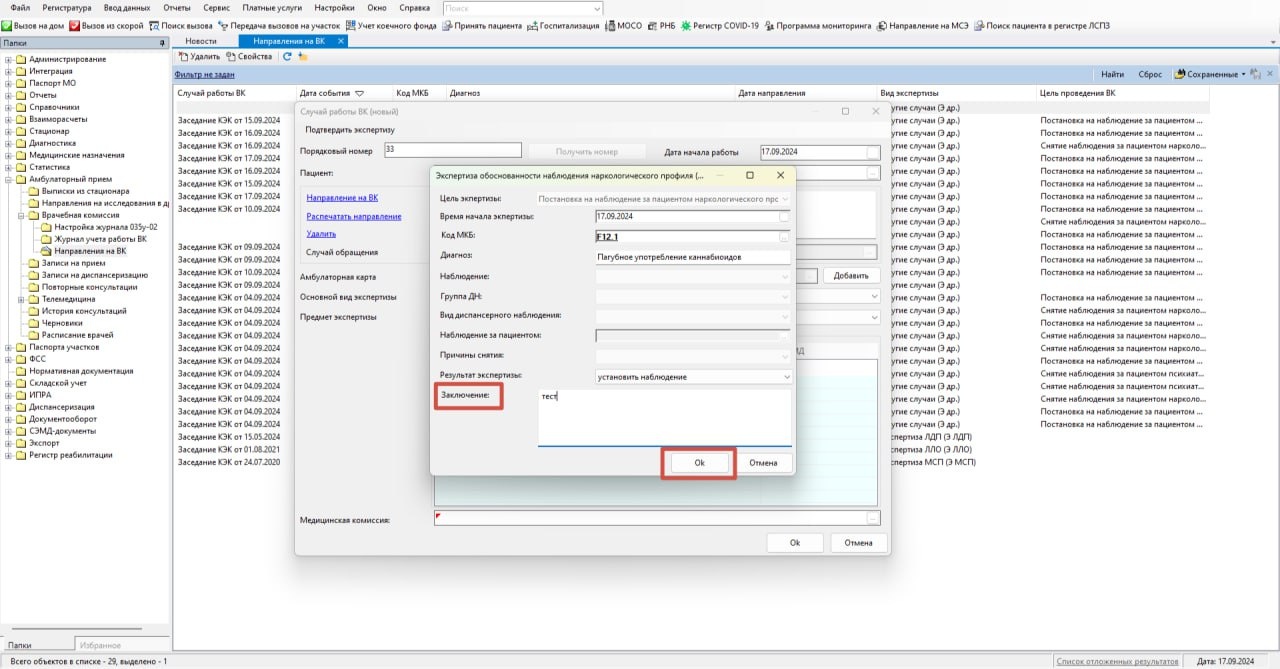Open the Регистратура menu
The height and width of the screenshot is (669, 1280).
click(67, 7)
